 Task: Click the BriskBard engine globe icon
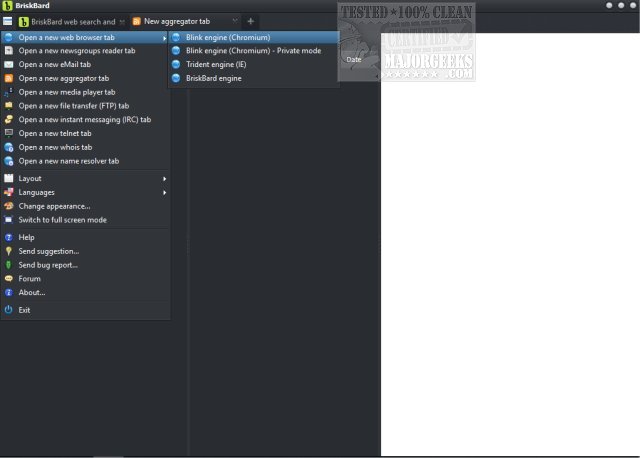click(x=176, y=78)
